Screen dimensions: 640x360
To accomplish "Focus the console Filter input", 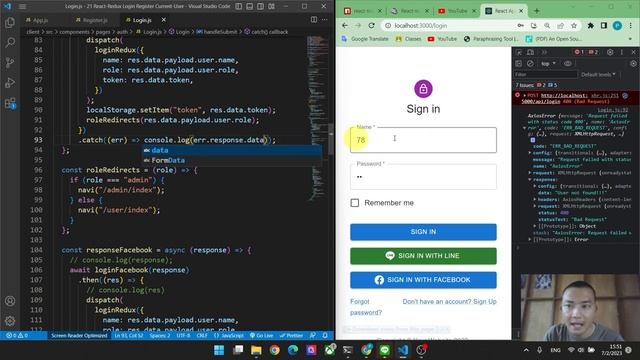I will point(546,74).
